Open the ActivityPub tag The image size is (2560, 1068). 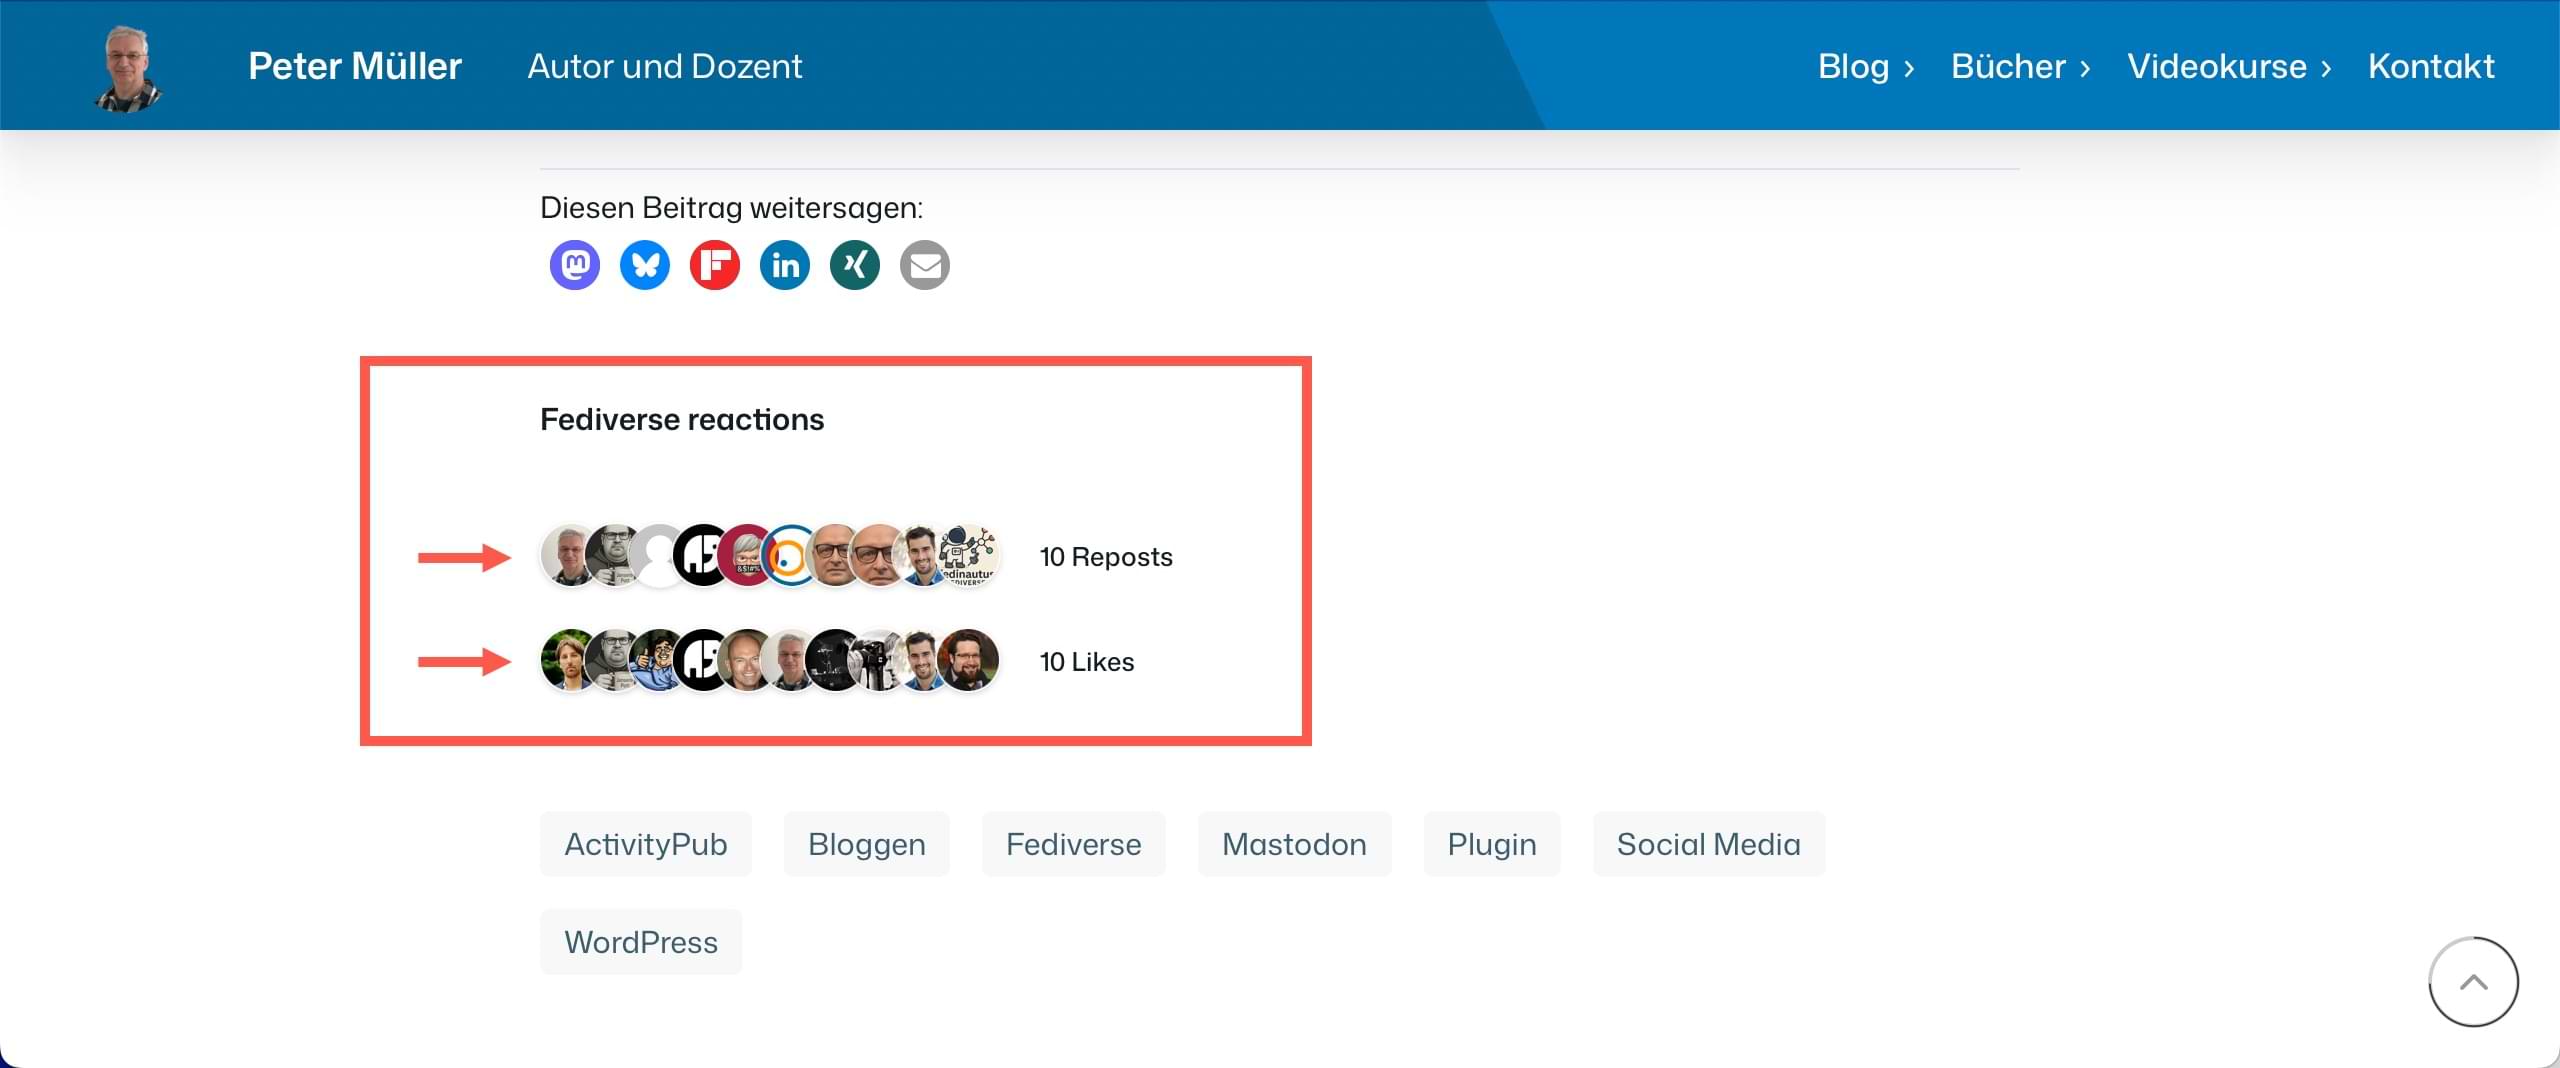click(x=645, y=844)
